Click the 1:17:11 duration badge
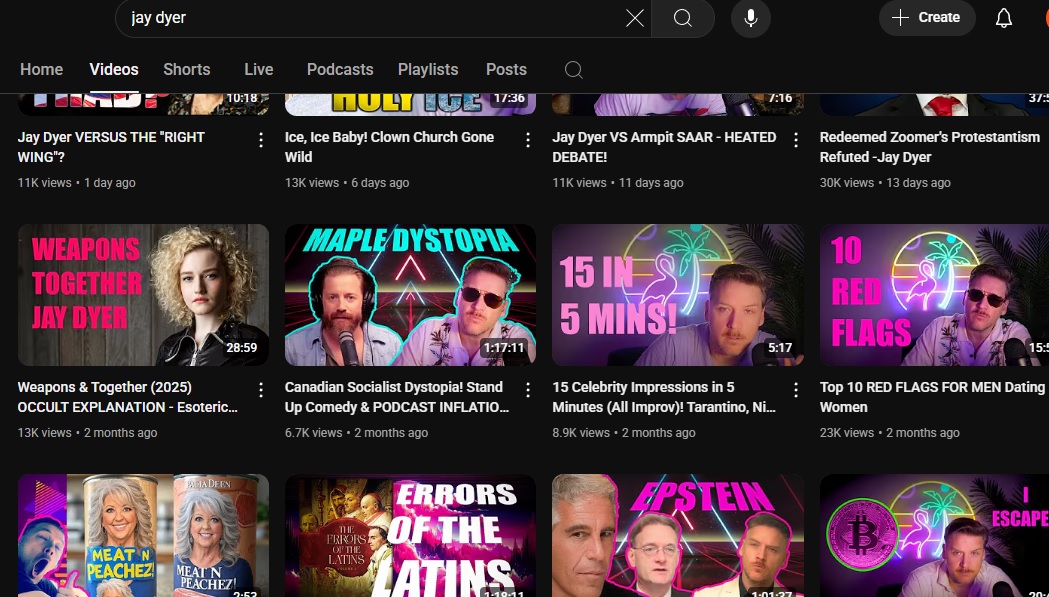The width and height of the screenshot is (1049, 597). coord(504,348)
